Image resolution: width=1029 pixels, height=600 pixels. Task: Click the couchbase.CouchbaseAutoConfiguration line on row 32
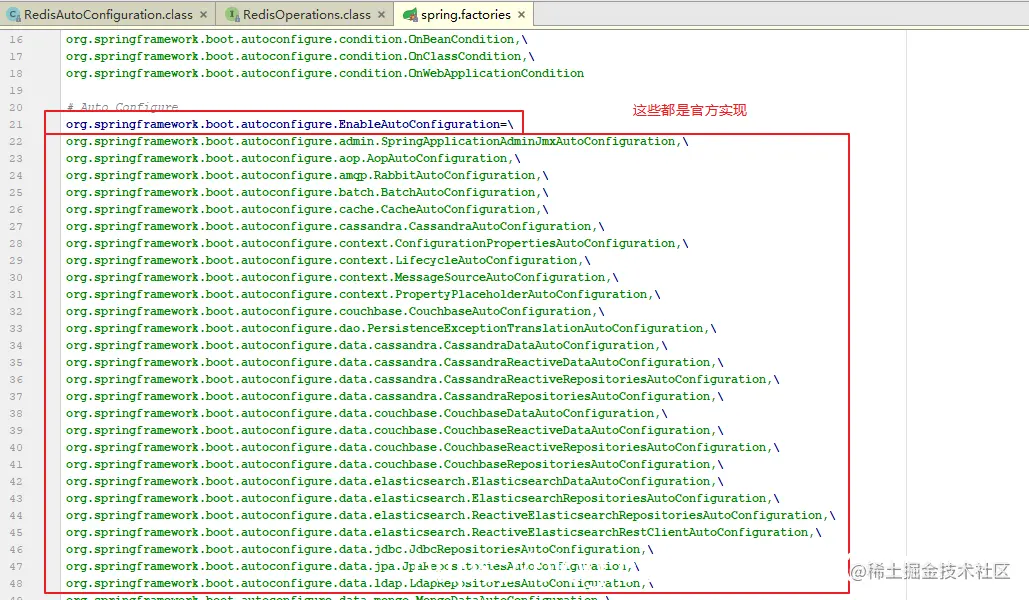point(335,312)
